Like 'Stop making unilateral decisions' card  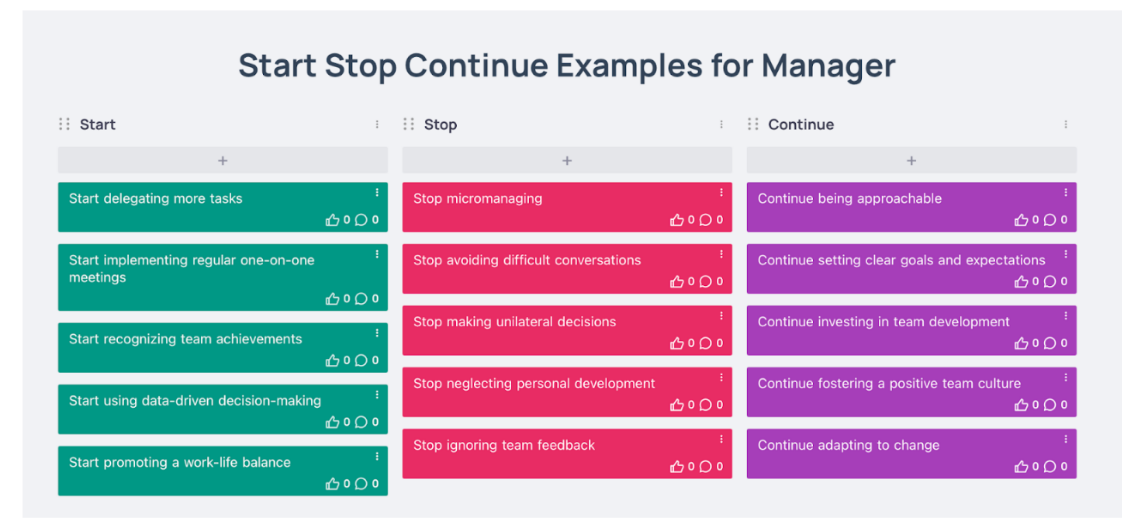coord(677,343)
